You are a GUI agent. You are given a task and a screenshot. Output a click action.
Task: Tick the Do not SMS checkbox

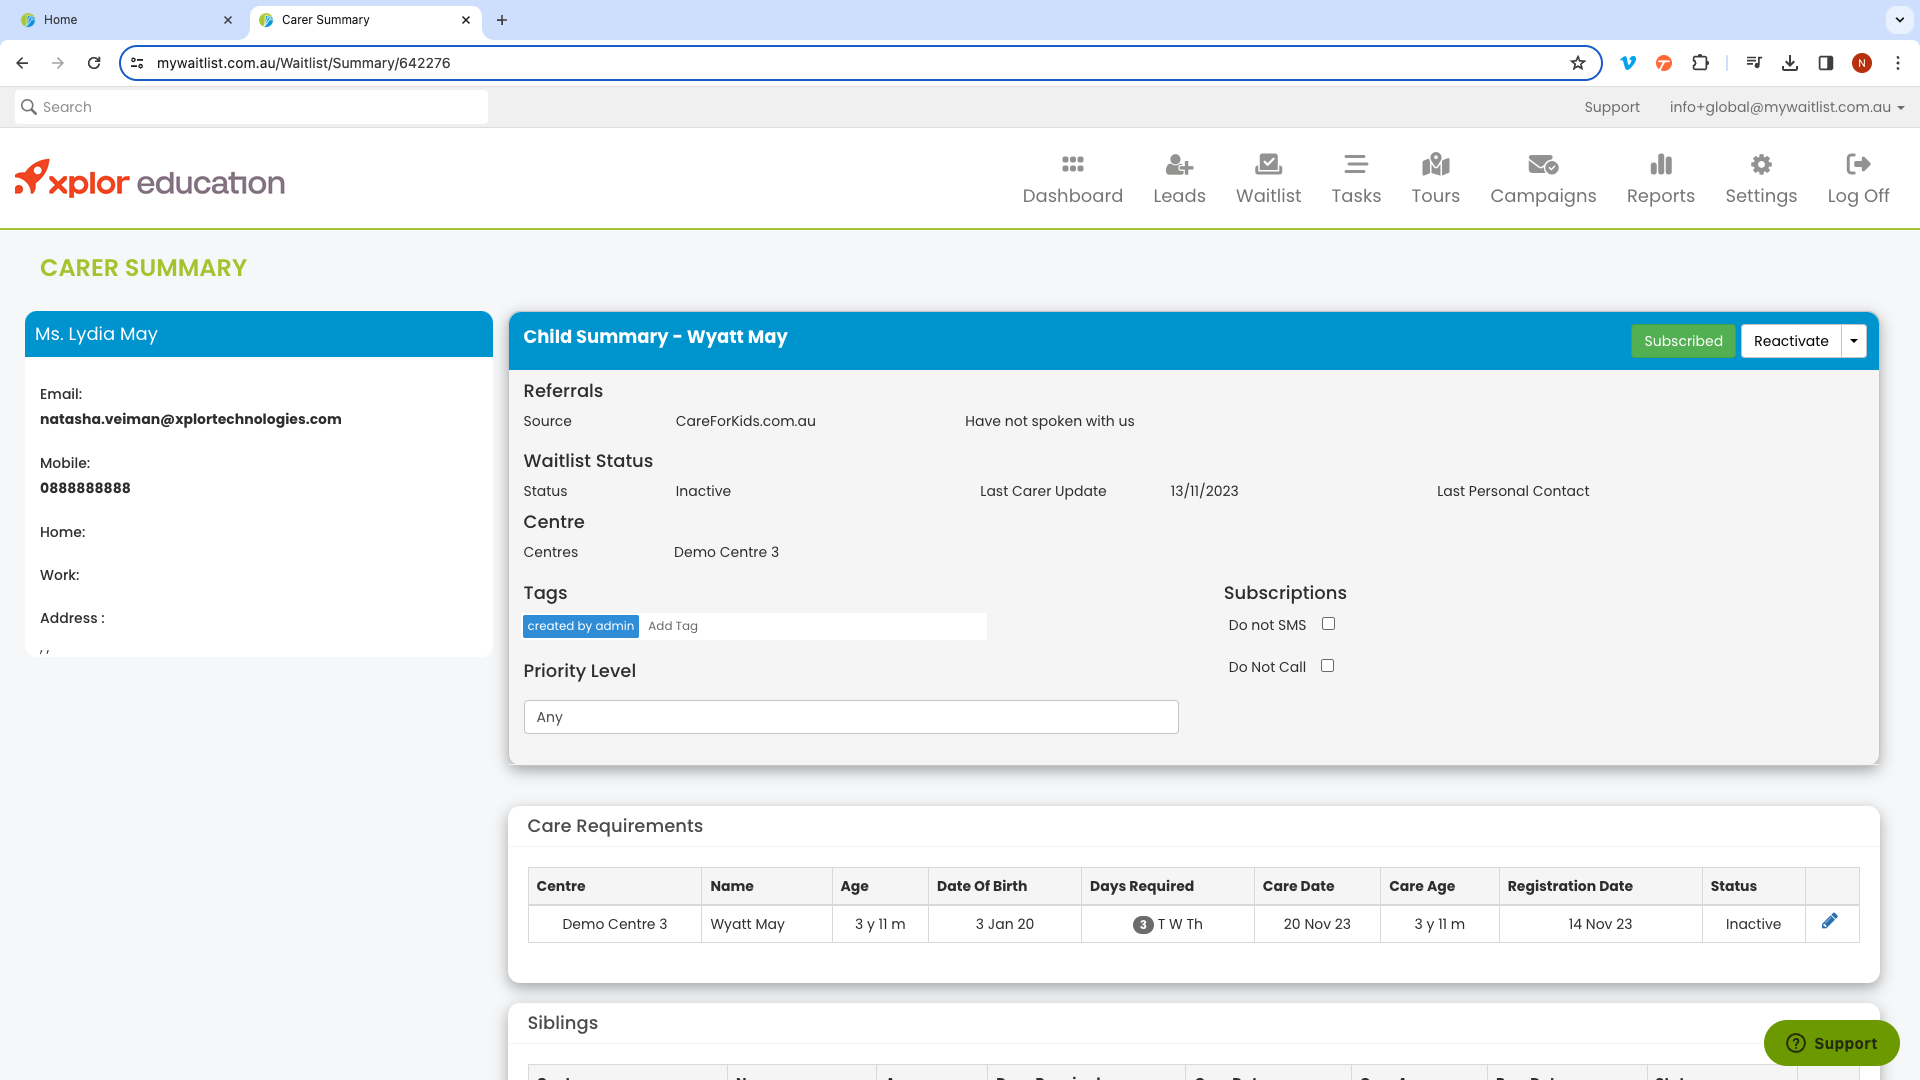tap(1328, 624)
